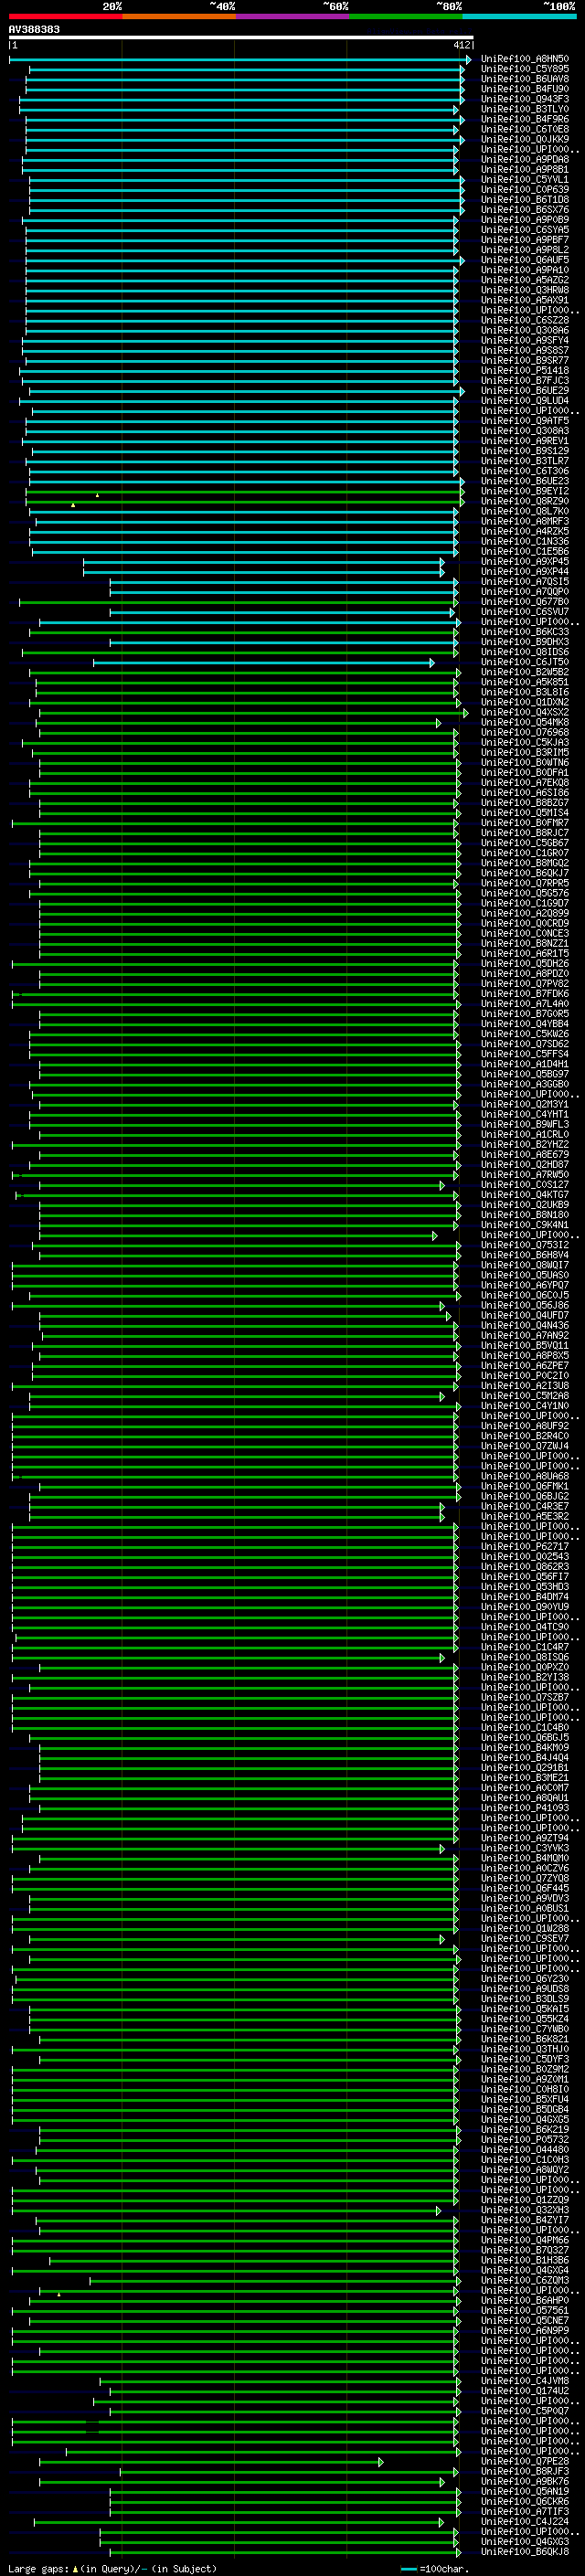Screen dimensions: 585x2576
Task: Select hit label UniRef100_O57561
Action: (525, 2310)
